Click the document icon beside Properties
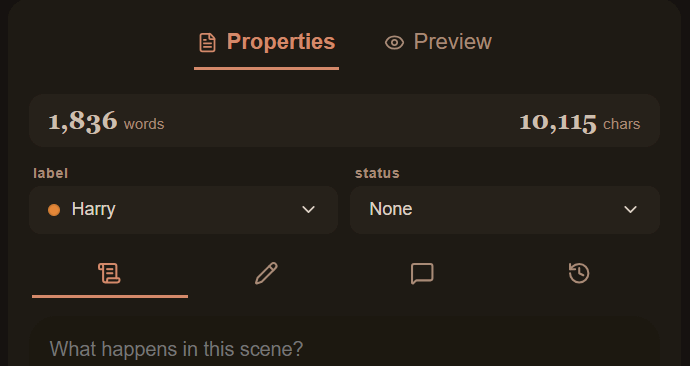This screenshot has height=366, width=690. pyautogui.click(x=207, y=43)
